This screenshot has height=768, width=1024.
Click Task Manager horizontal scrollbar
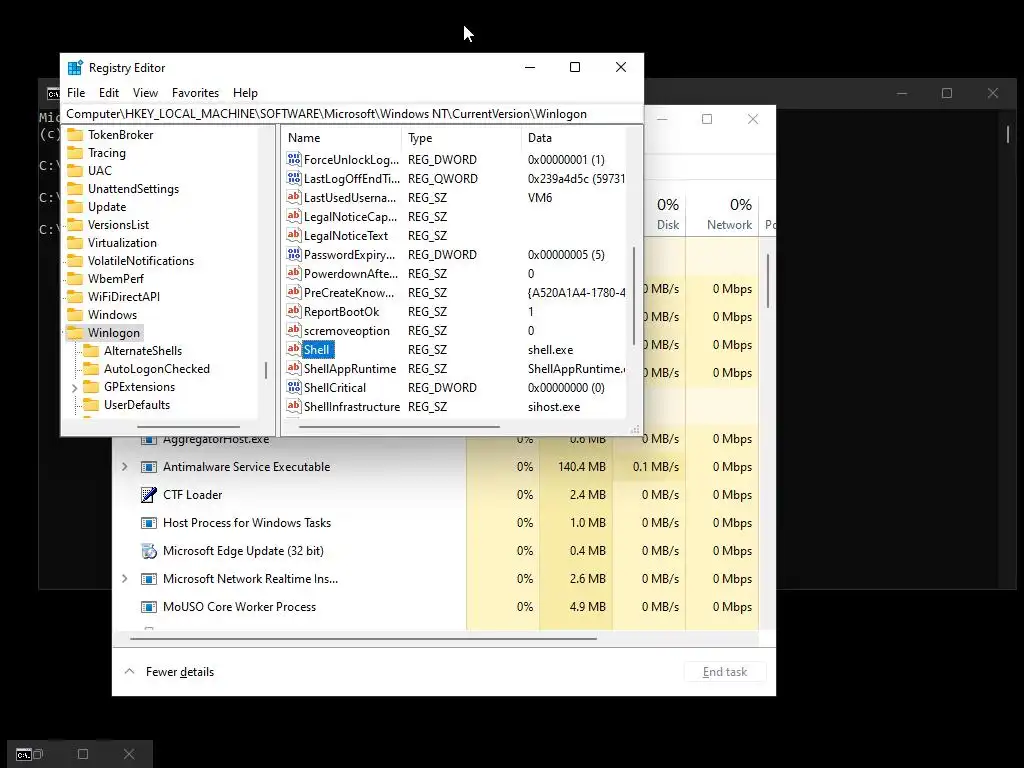click(x=363, y=639)
